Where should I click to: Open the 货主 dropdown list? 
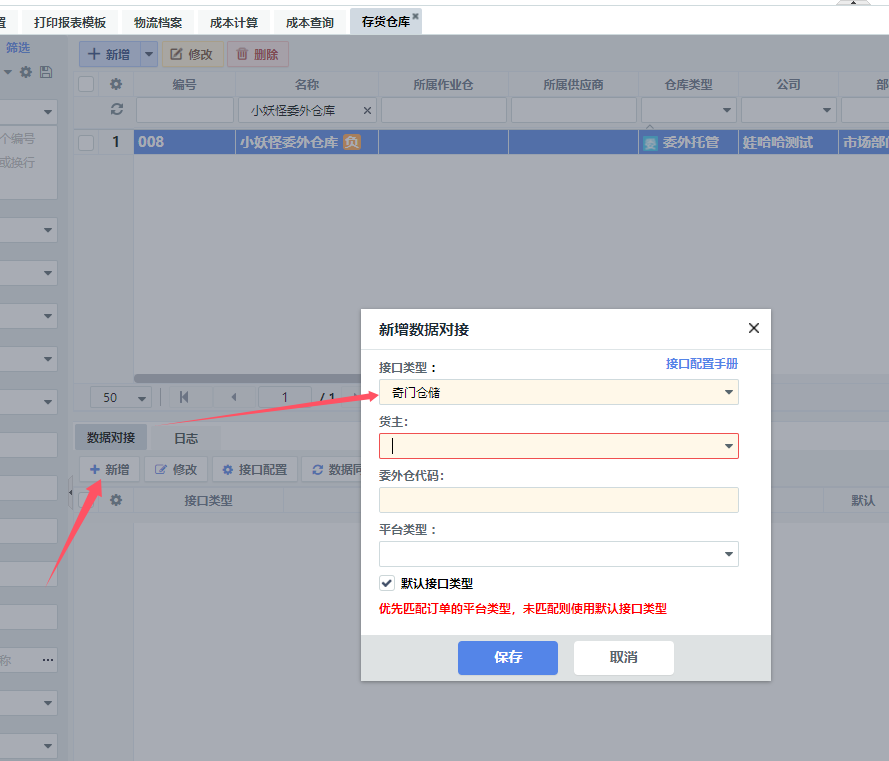point(729,446)
